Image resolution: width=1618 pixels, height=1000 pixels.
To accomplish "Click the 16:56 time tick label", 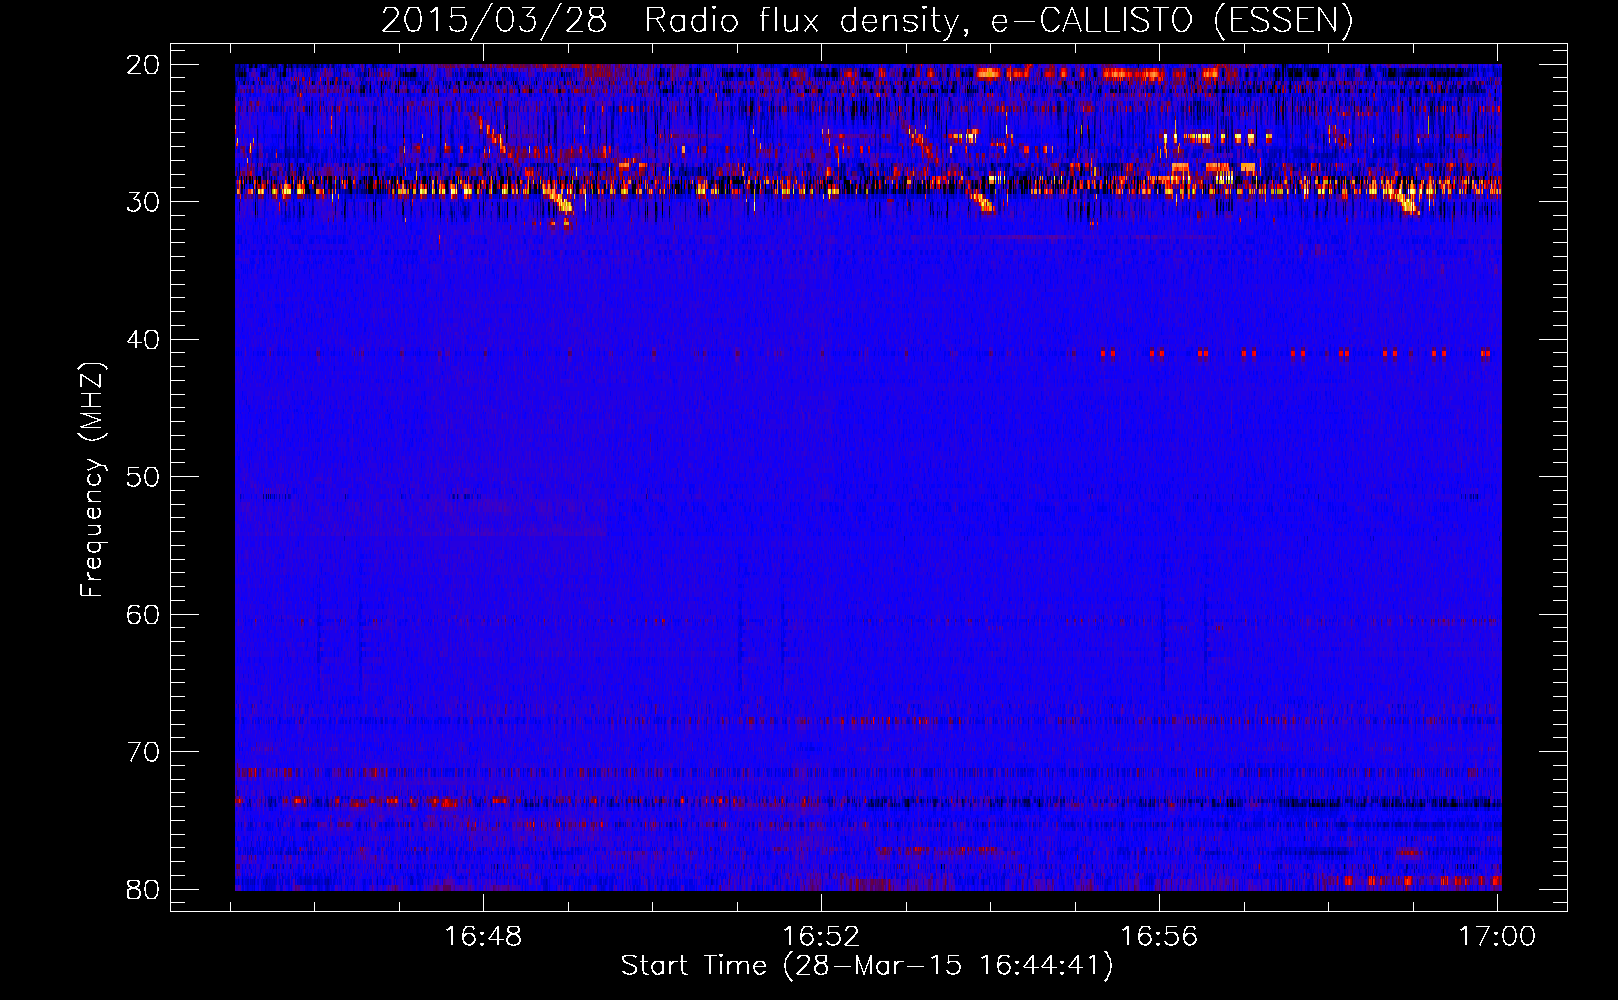I will 1159,937.
